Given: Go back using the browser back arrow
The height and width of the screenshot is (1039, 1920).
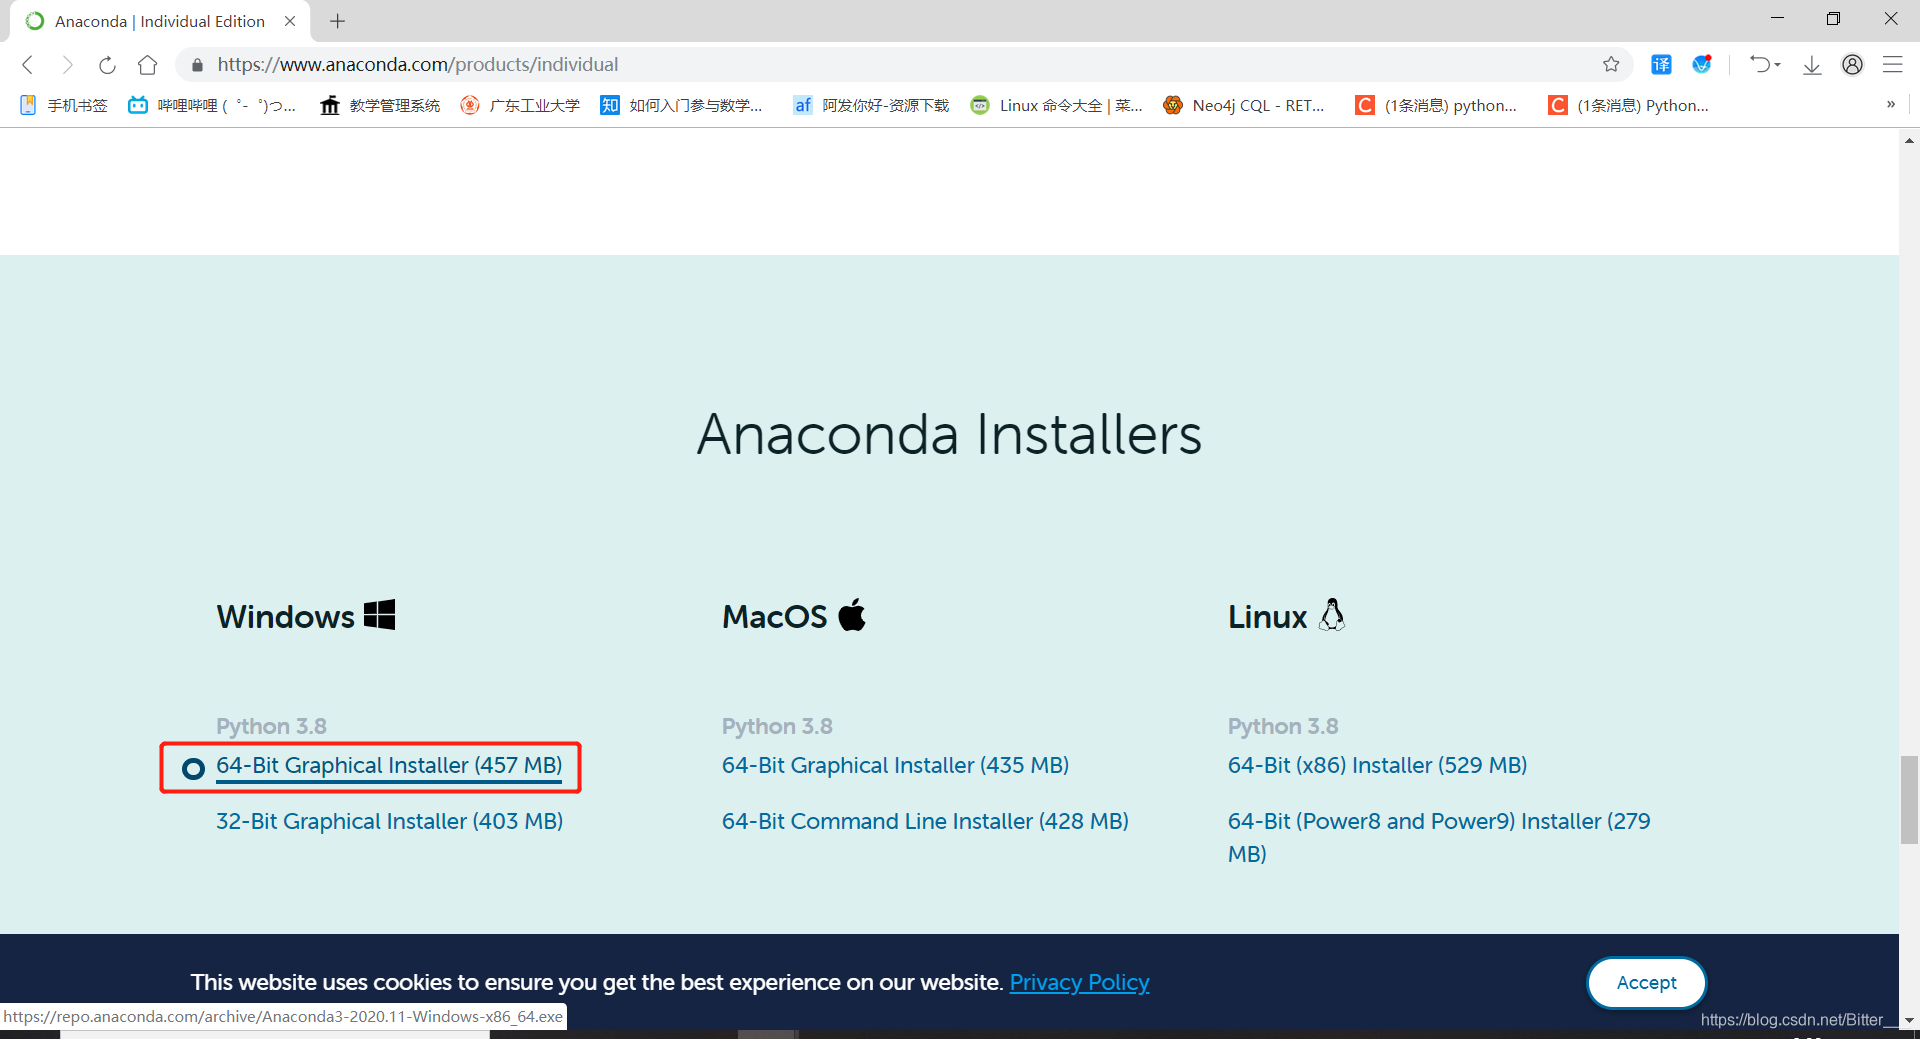Looking at the screenshot, I should [x=28, y=65].
